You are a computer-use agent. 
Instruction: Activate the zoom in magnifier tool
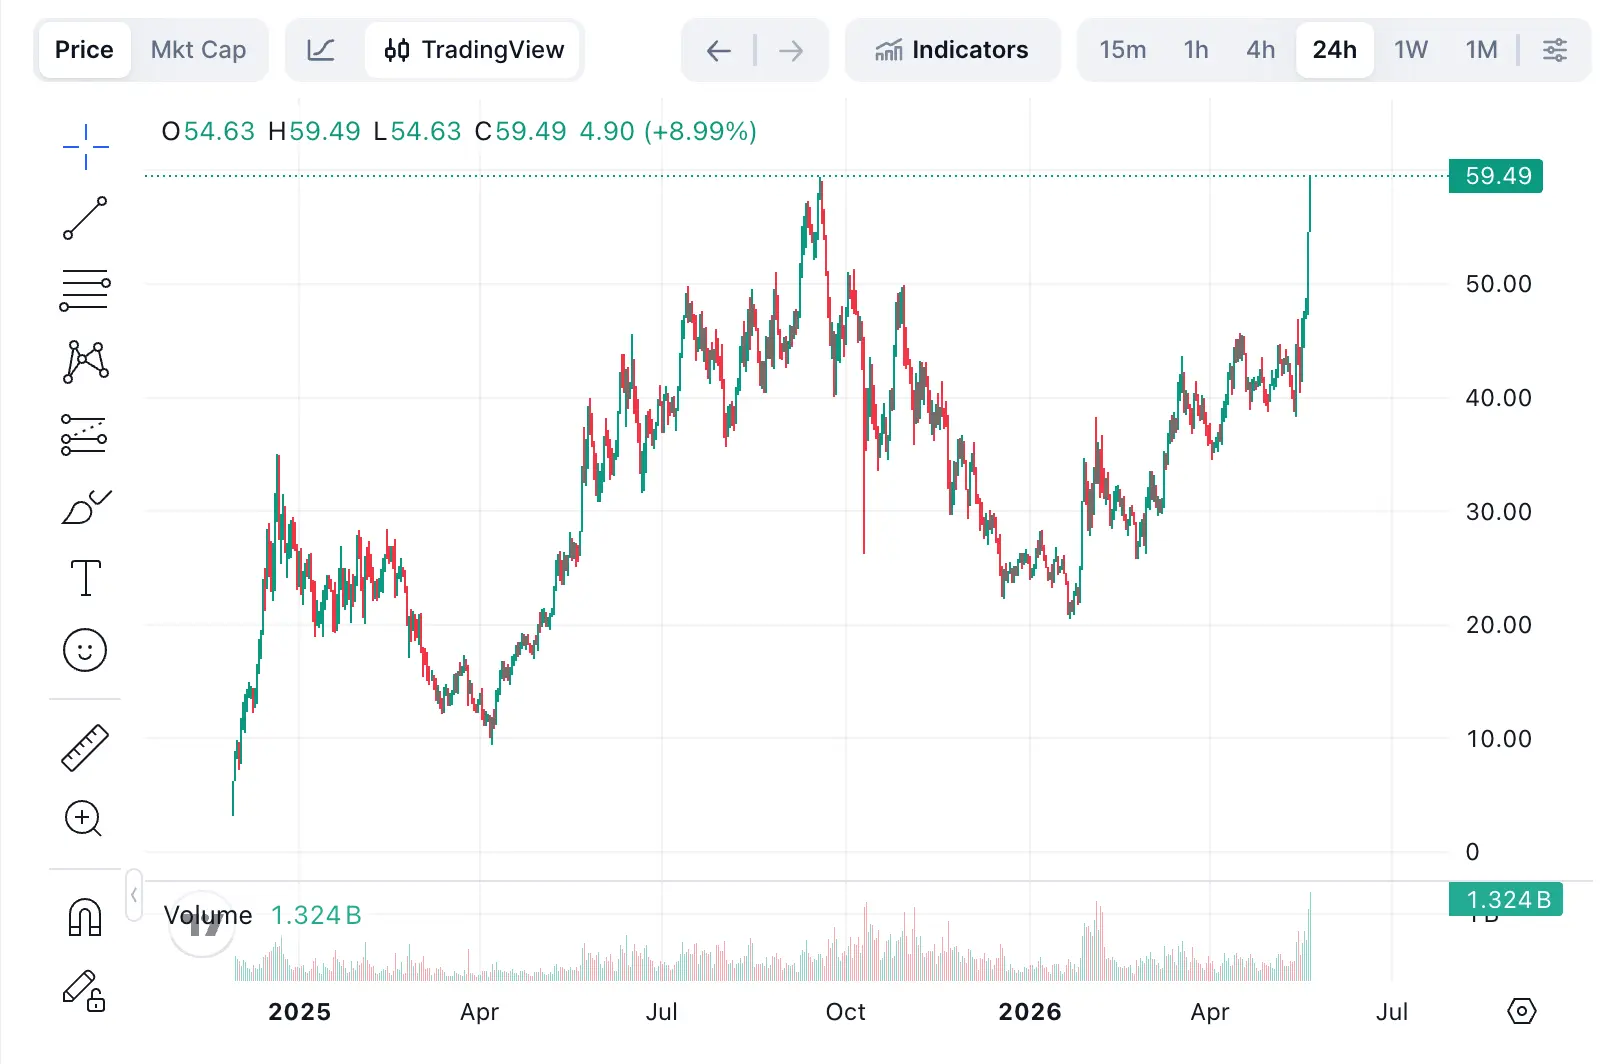point(84,819)
